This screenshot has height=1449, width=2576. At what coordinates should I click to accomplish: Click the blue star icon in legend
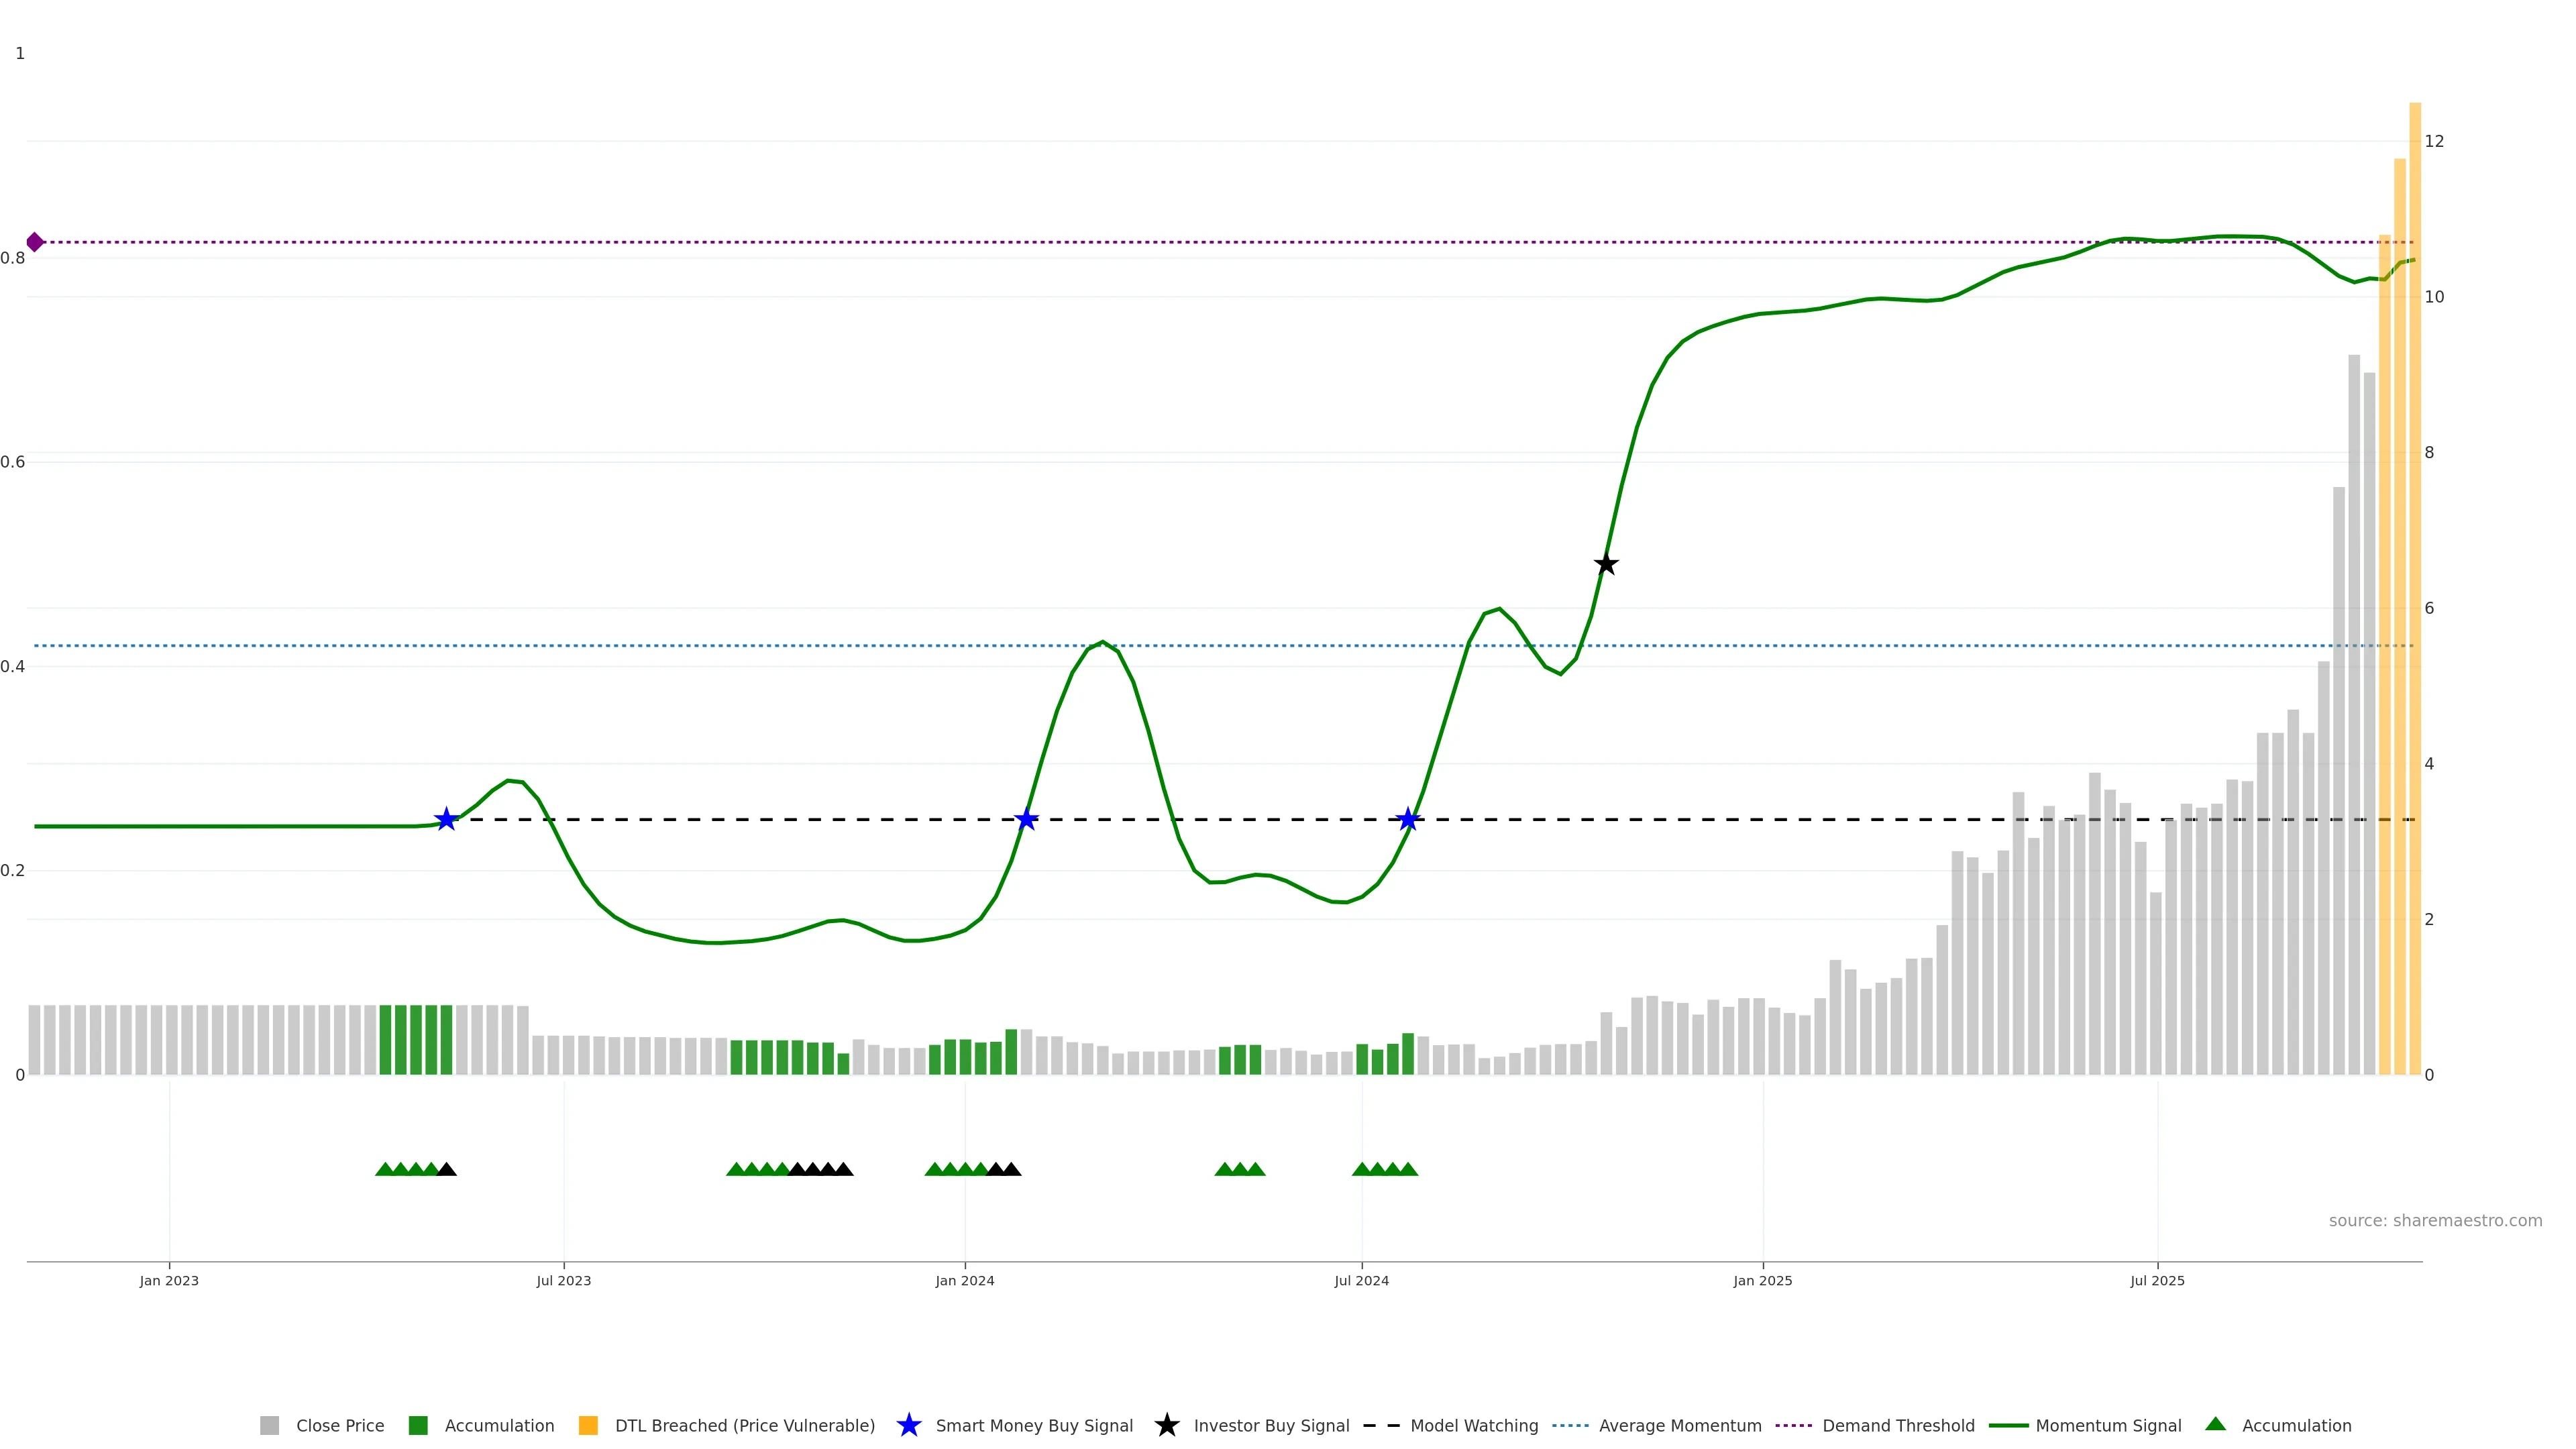click(908, 1425)
